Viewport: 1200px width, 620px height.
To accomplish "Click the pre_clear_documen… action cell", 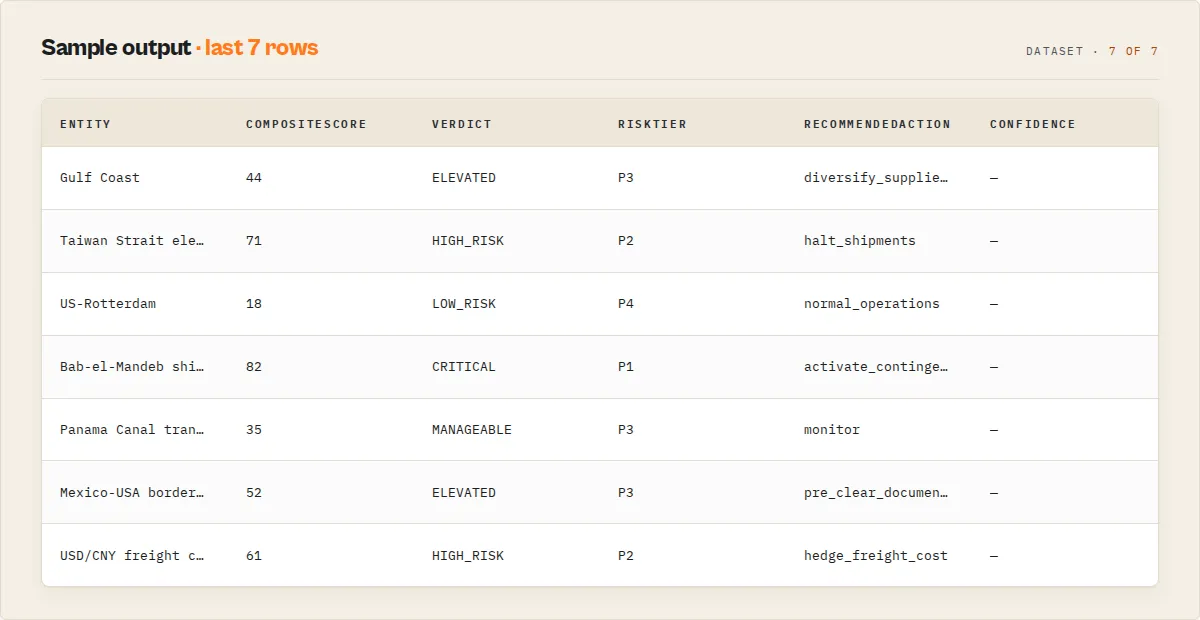I will tap(876, 493).
